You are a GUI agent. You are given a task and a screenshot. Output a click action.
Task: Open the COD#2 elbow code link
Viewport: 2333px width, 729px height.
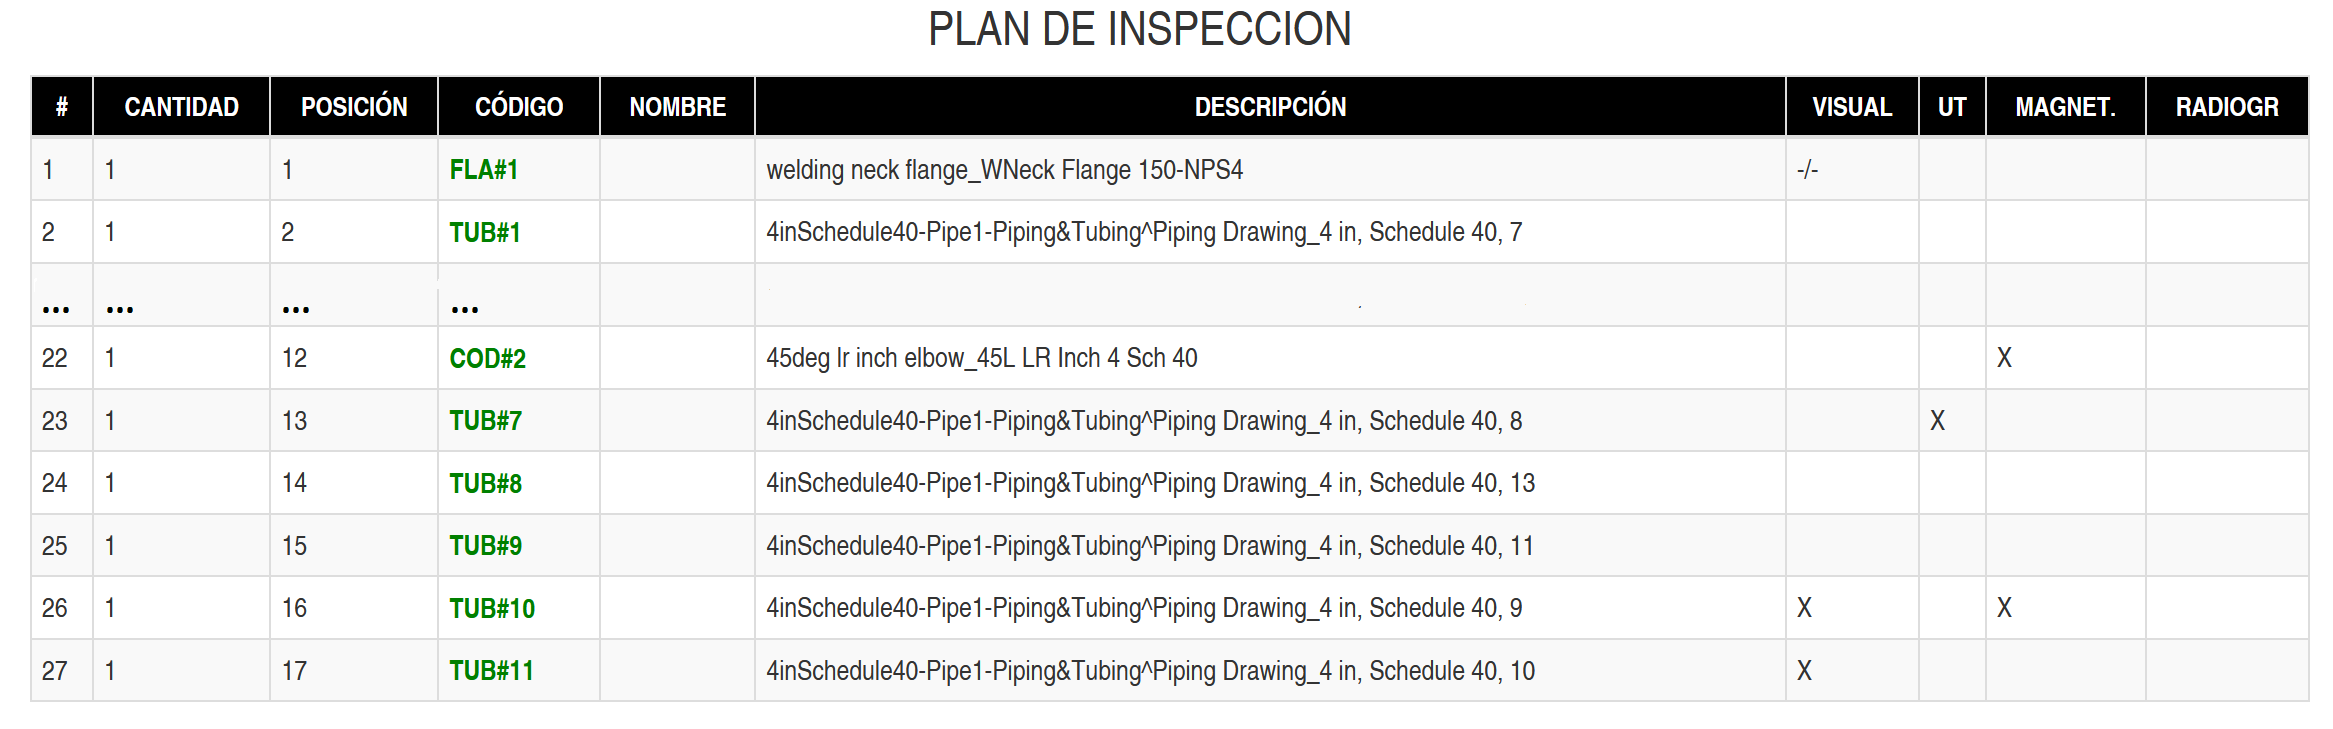click(x=487, y=358)
